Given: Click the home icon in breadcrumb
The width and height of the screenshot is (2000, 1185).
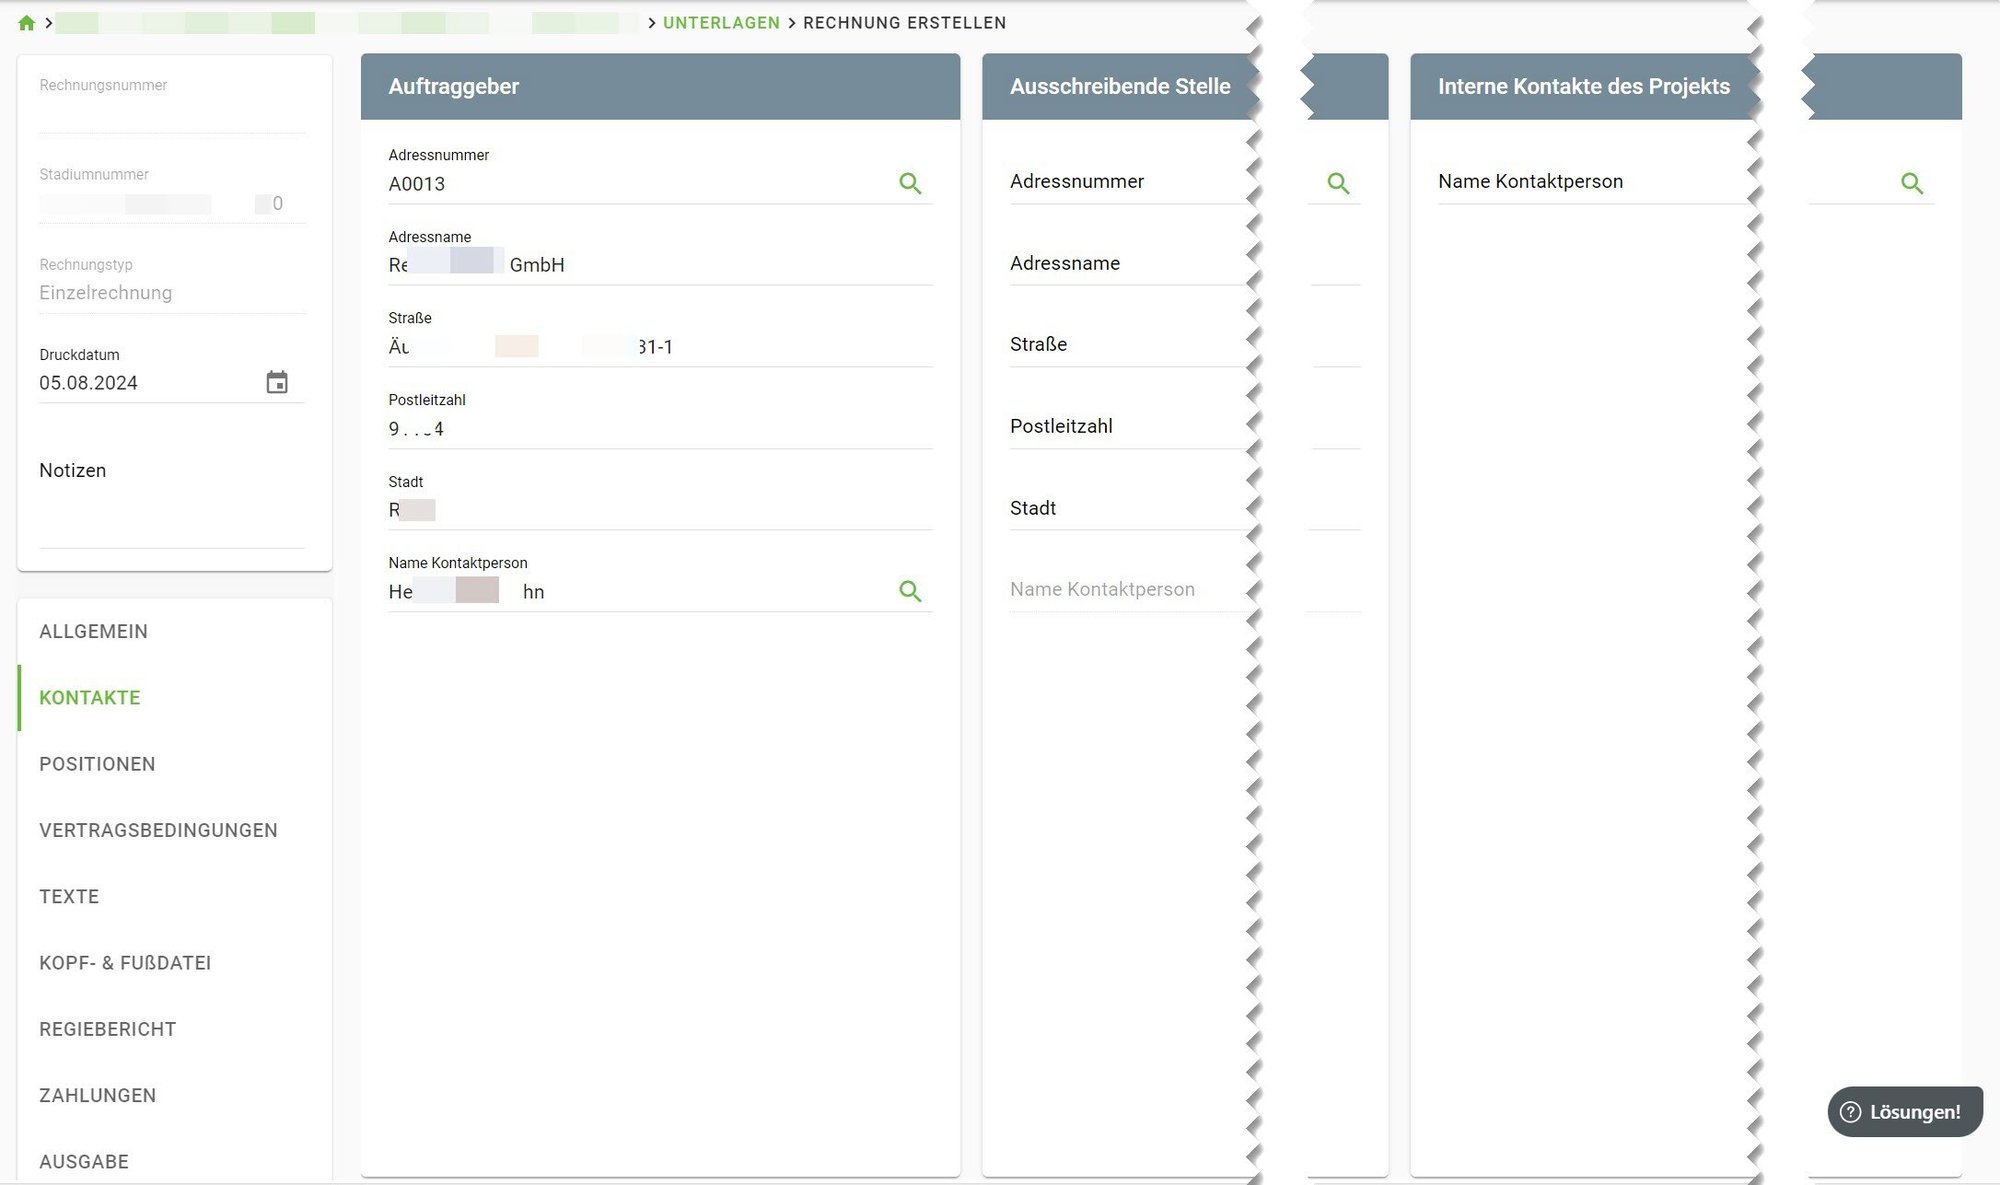Looking at the screenshot, I should [26, 23].
